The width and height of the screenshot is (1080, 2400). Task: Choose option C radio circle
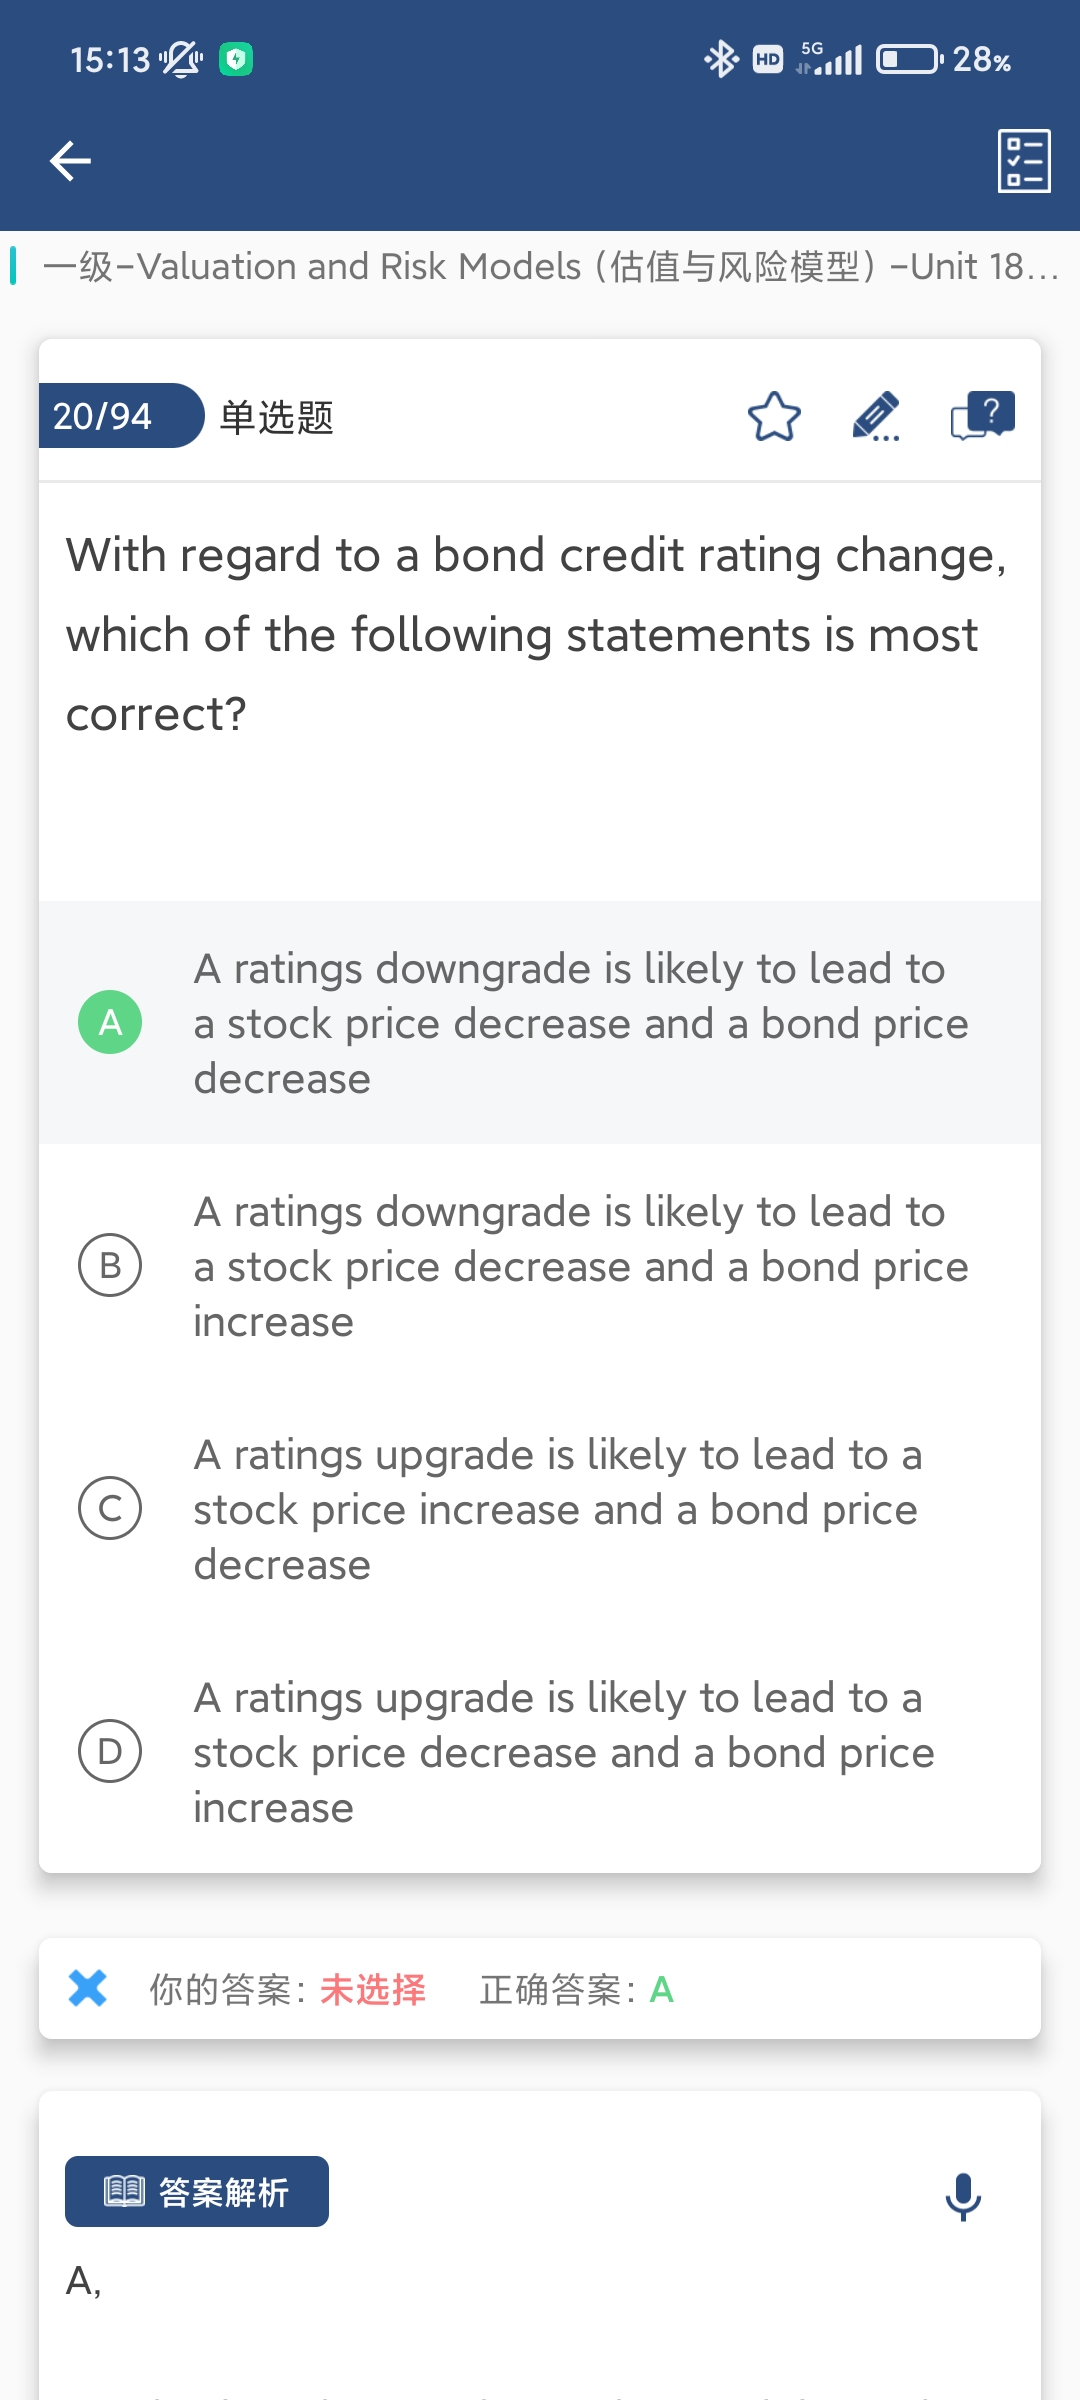(x=110, y=1508)
